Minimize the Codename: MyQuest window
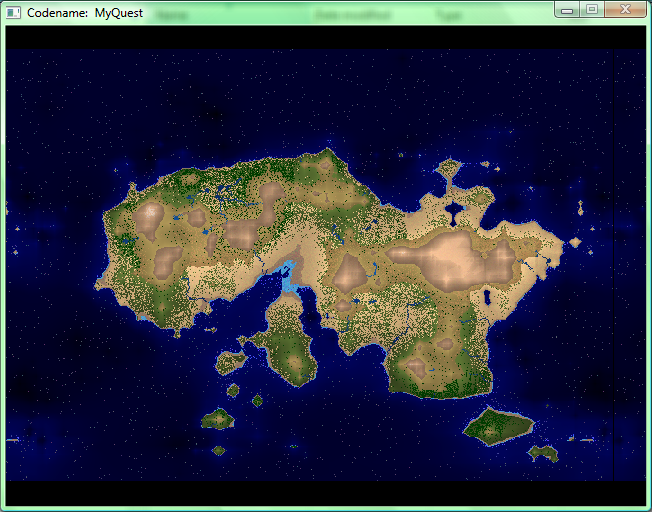 (x=567, y=10)
